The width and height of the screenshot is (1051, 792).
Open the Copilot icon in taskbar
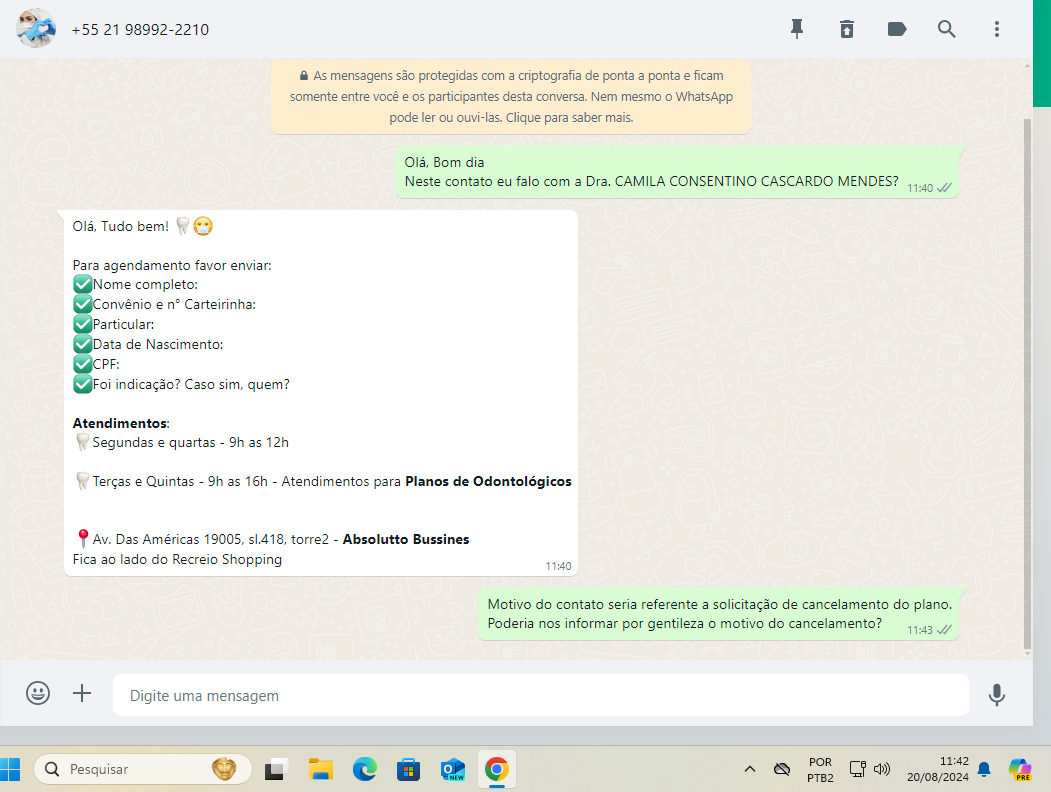tap(1020, 769)
